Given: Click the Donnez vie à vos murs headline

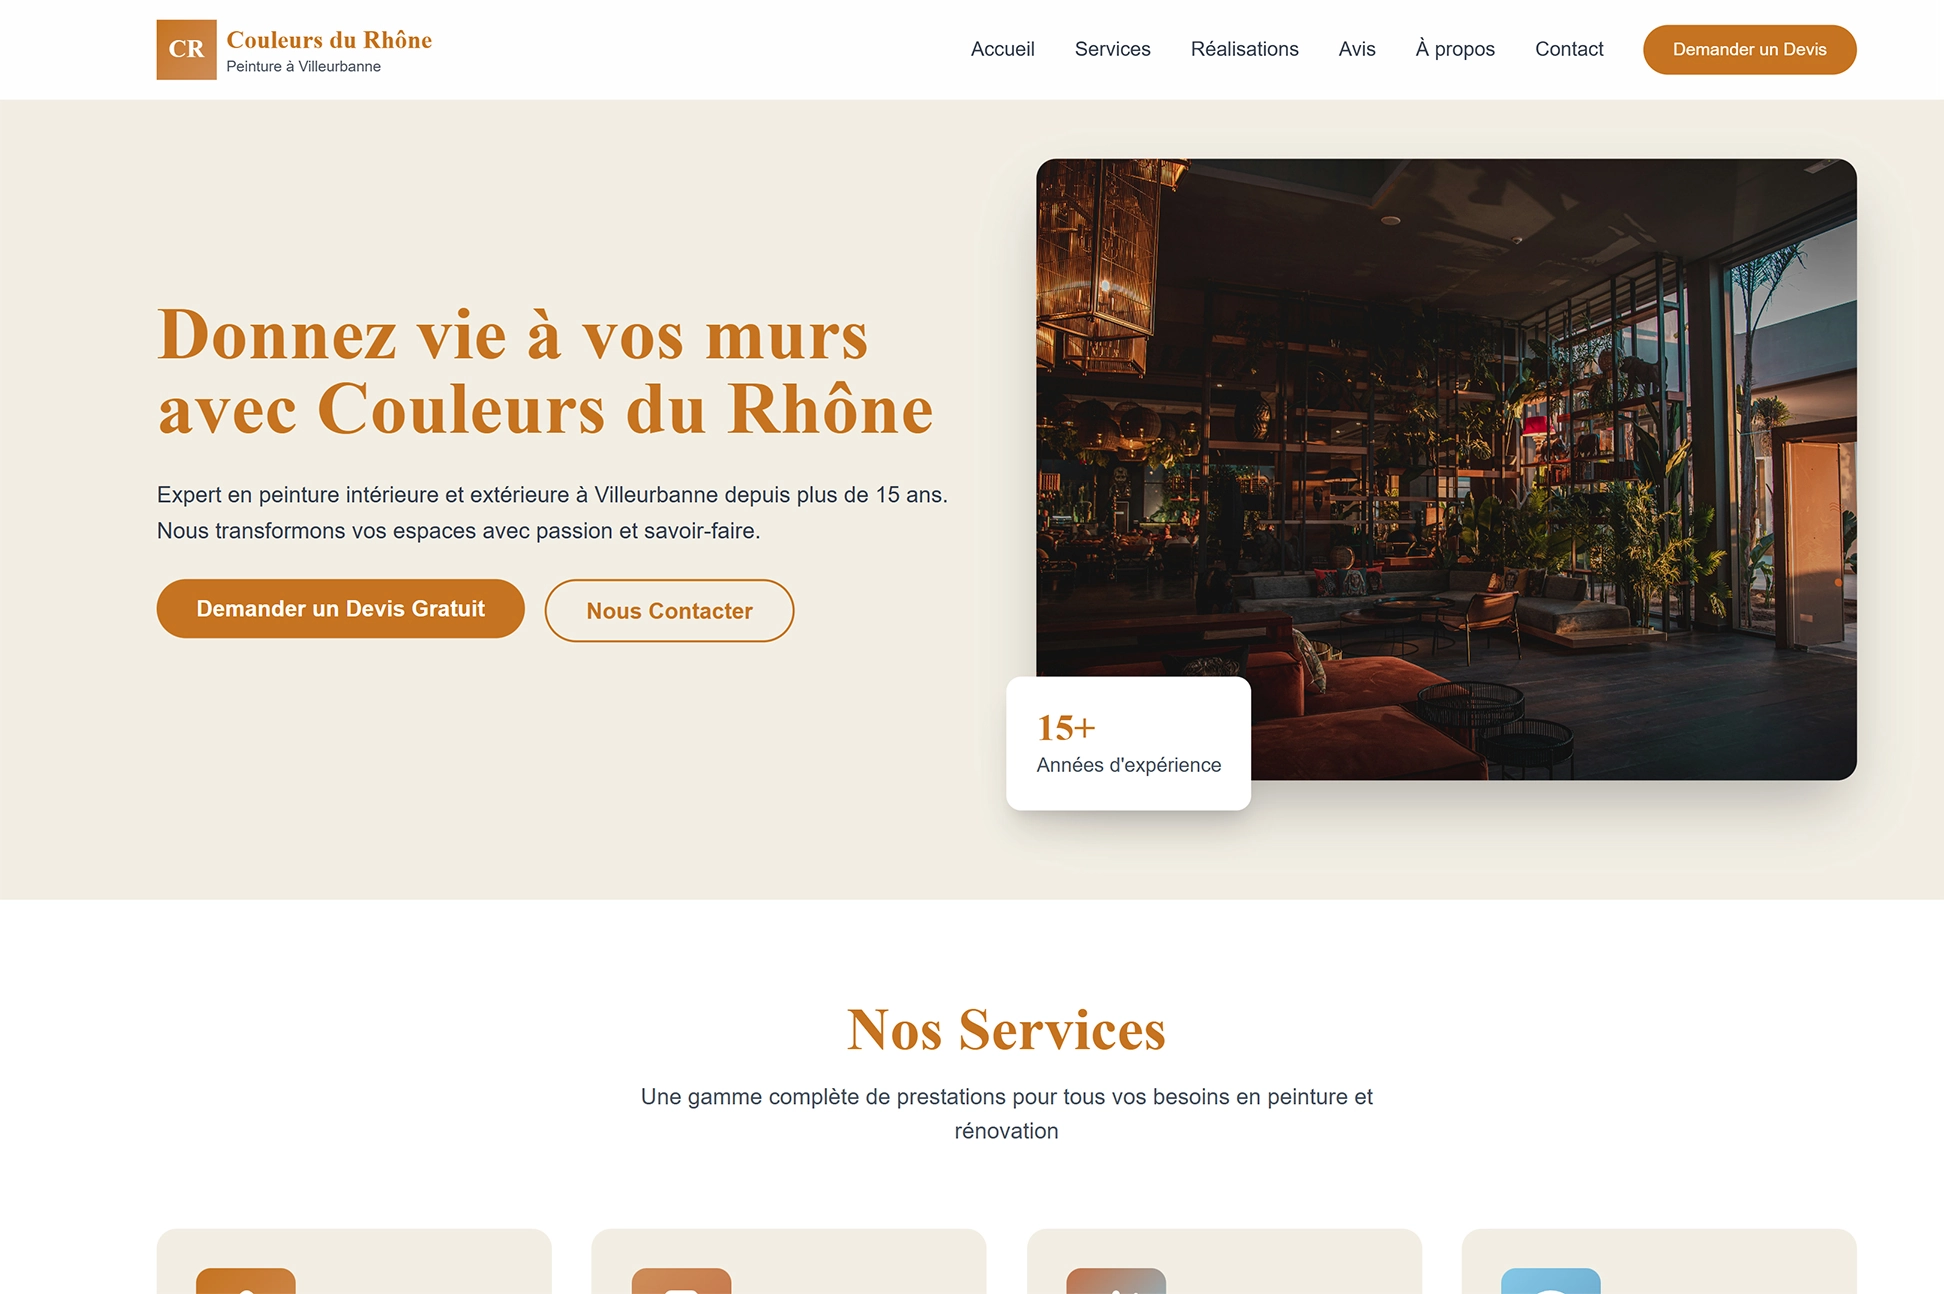Looking at the screenshot, I should tap(546, 371).
